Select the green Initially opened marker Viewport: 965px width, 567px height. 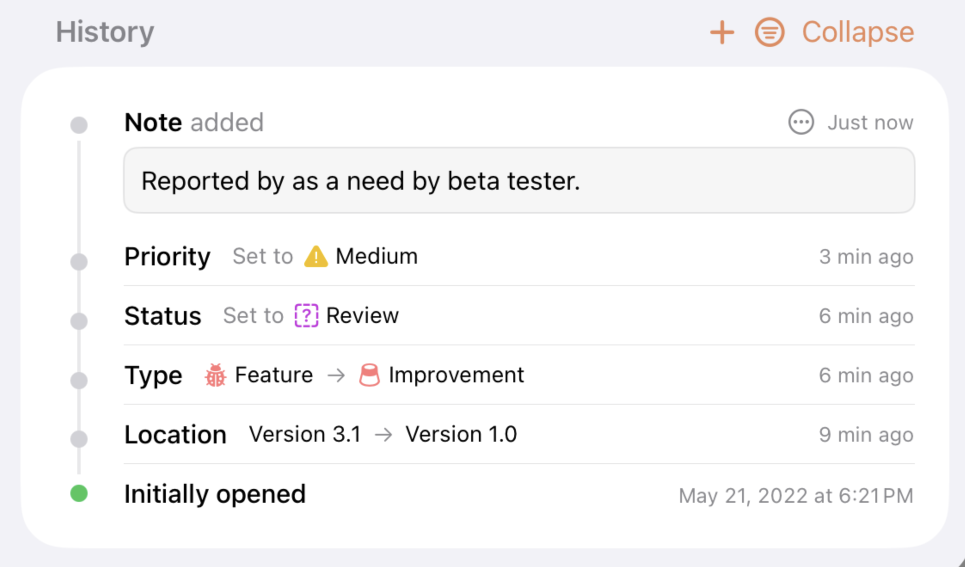(79, 494)
